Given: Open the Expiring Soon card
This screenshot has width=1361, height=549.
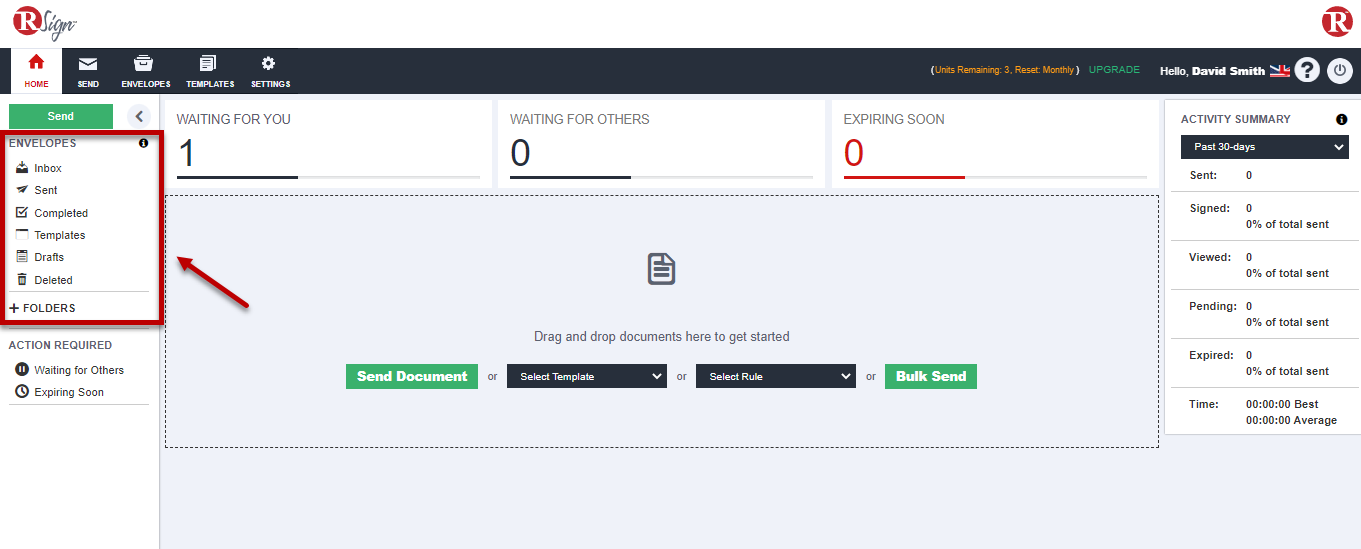Looking at the screenshot, I should (x=995, y=144).
